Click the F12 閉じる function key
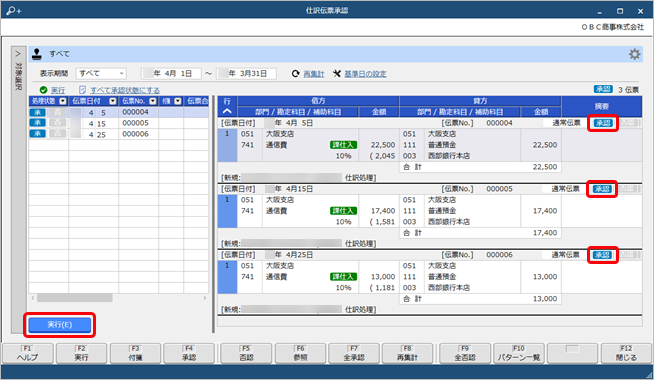Screen dimensions: 654x380 pyautogui.click(x=626, y=353)
